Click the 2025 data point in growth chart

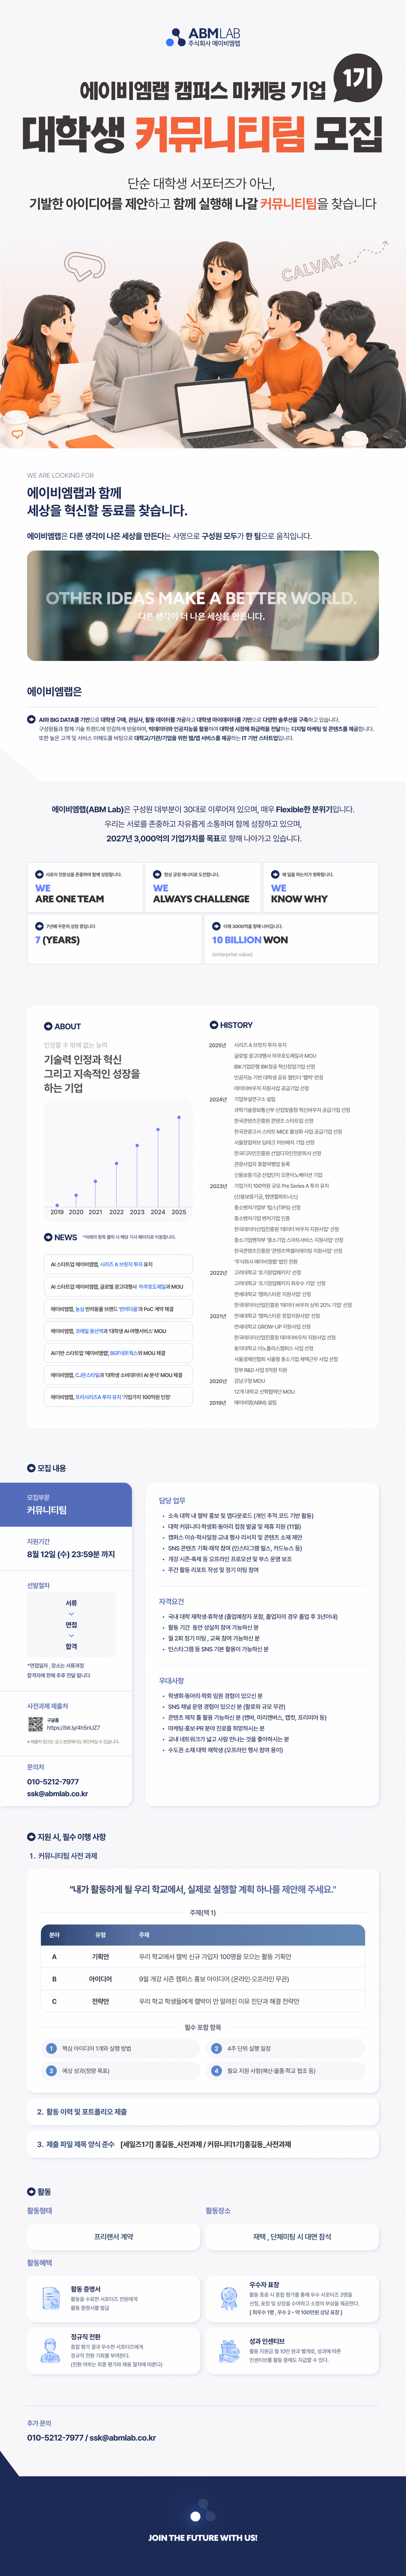point(179,1117)
